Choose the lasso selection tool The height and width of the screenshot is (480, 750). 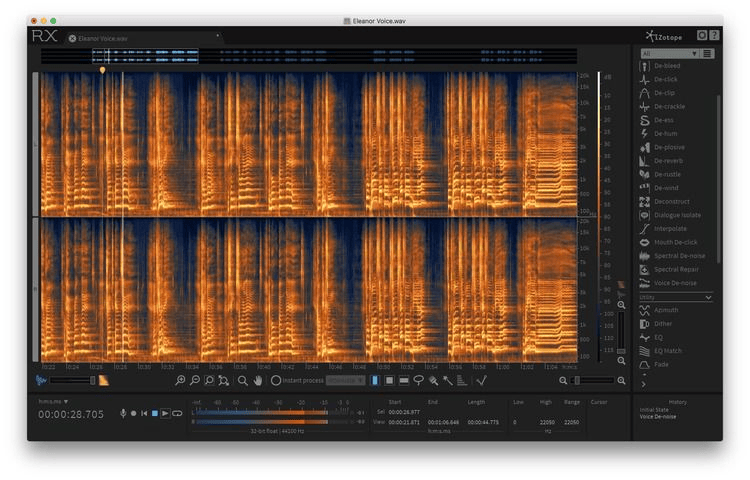(418, 381)
